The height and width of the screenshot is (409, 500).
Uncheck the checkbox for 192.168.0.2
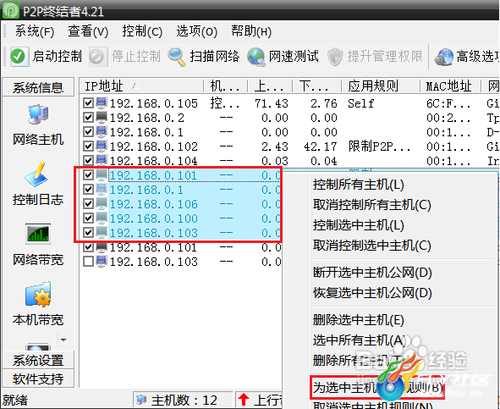click(x=88, y=117)
